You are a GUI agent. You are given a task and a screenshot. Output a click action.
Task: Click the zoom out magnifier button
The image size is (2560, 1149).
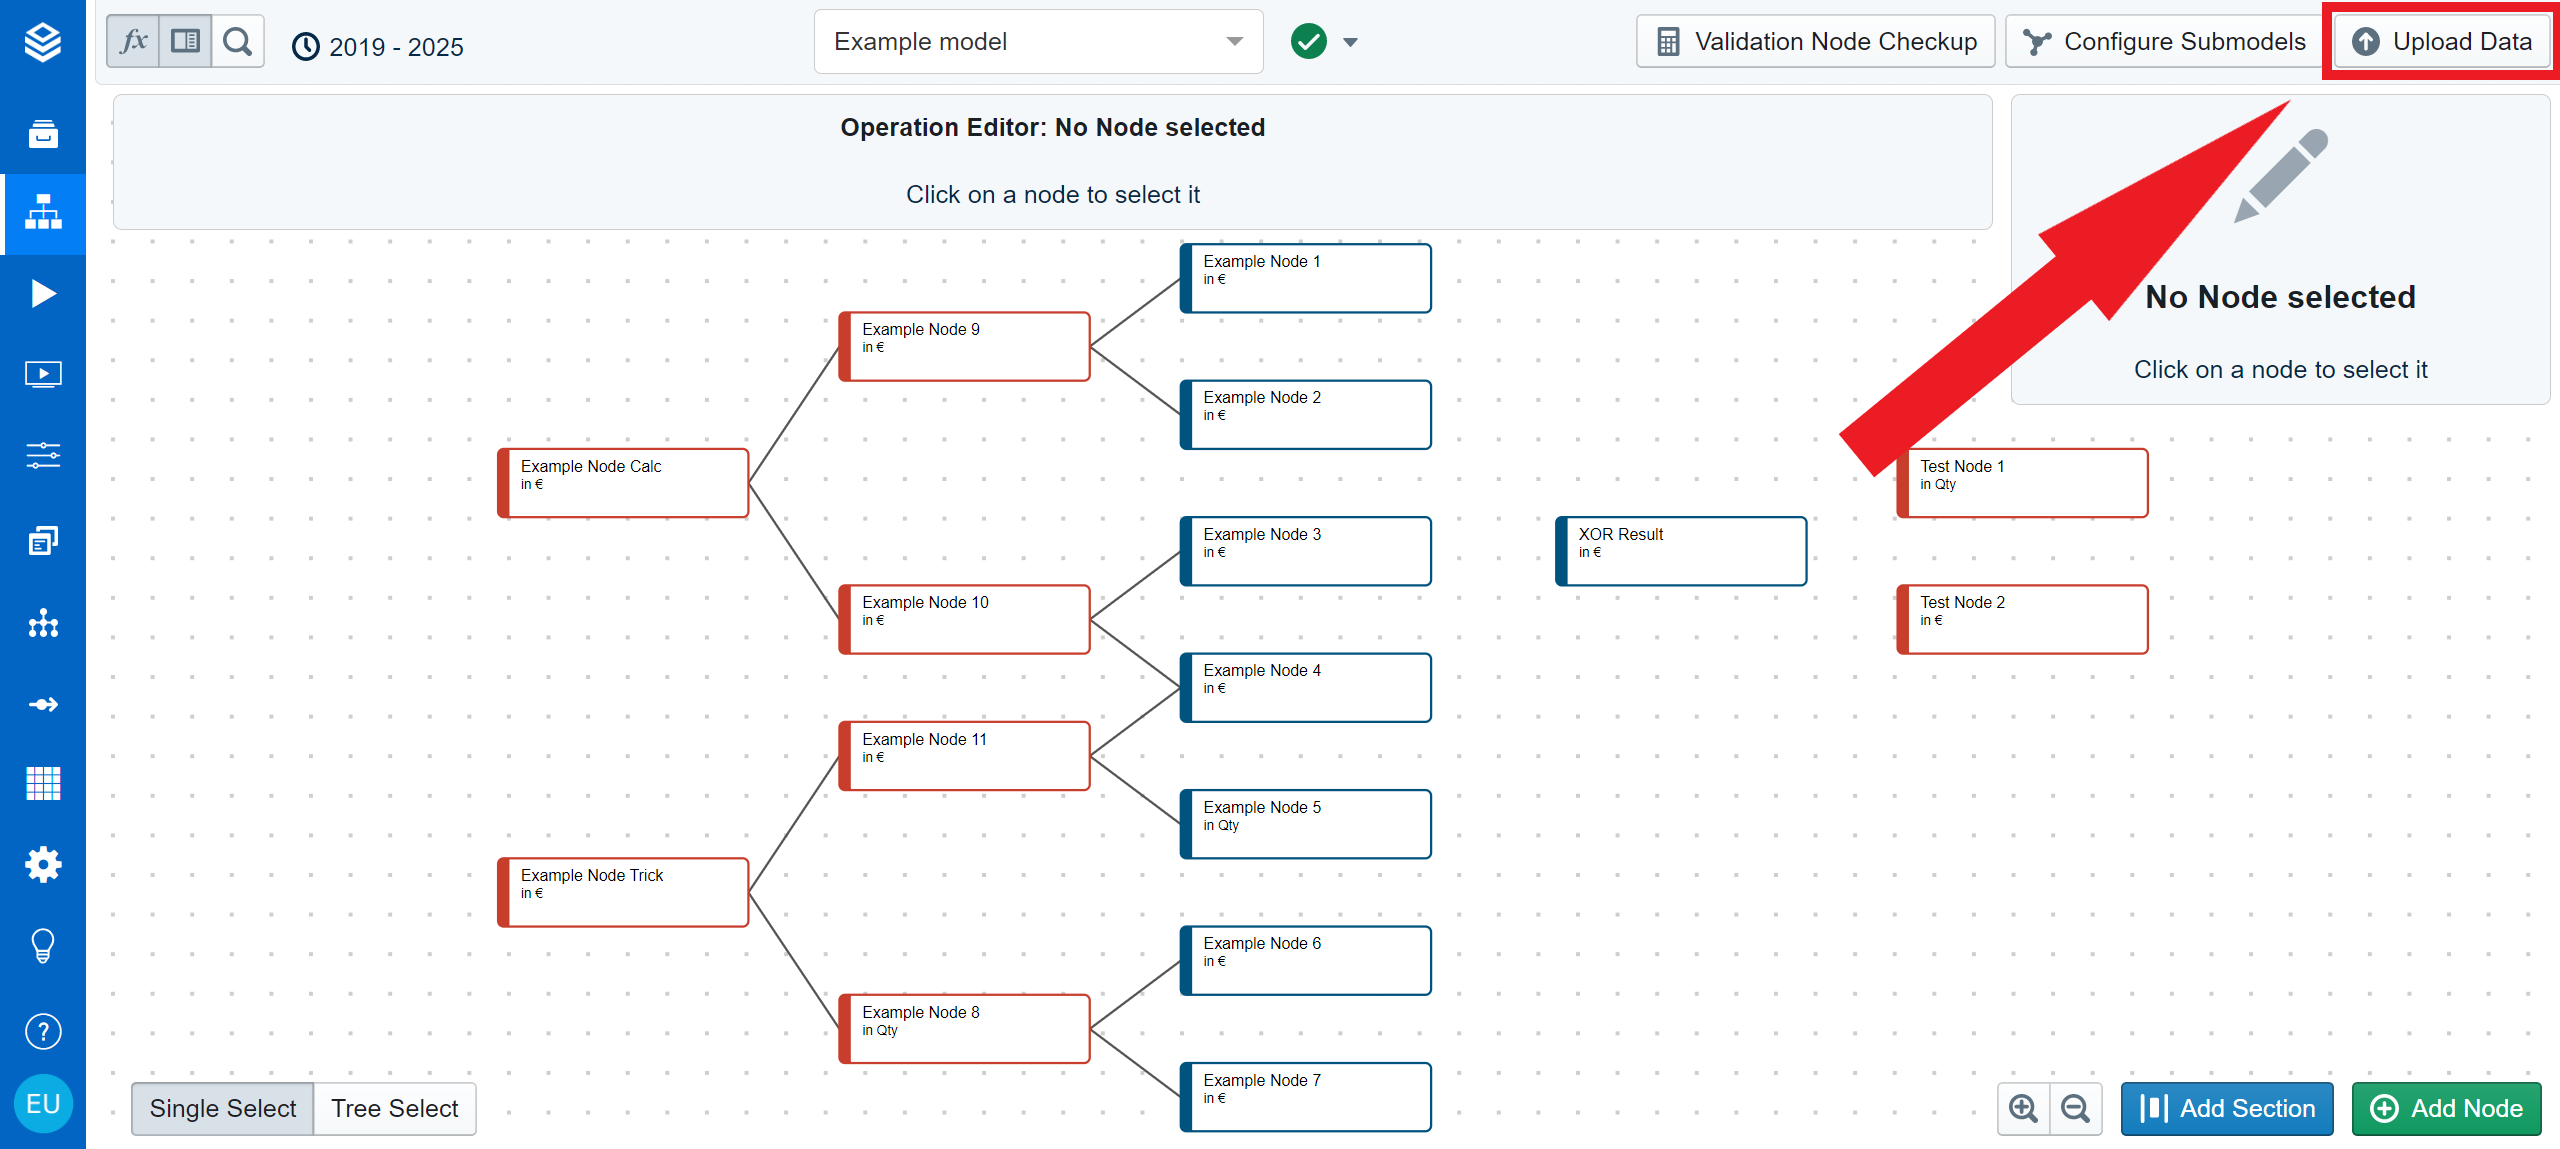click(x=2075, y=1108)
